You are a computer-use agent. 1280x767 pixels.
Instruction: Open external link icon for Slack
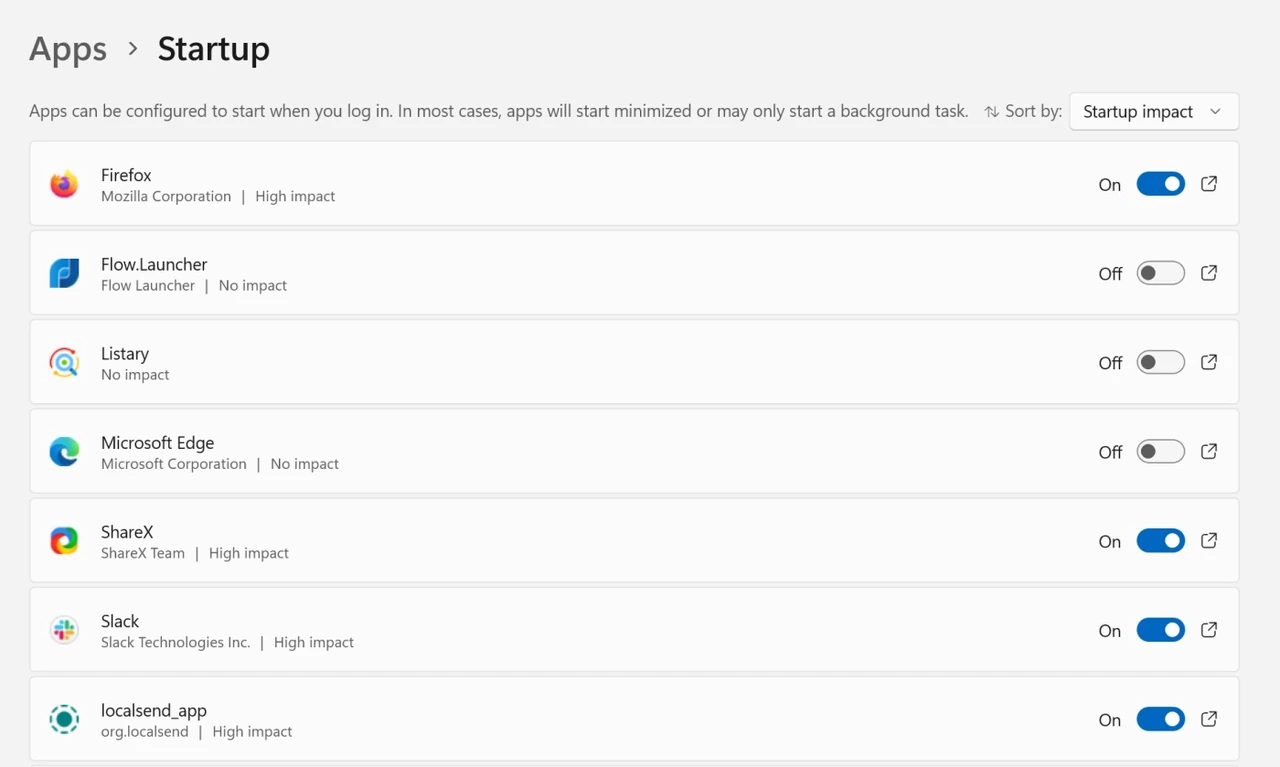(x=1209, y=630)
